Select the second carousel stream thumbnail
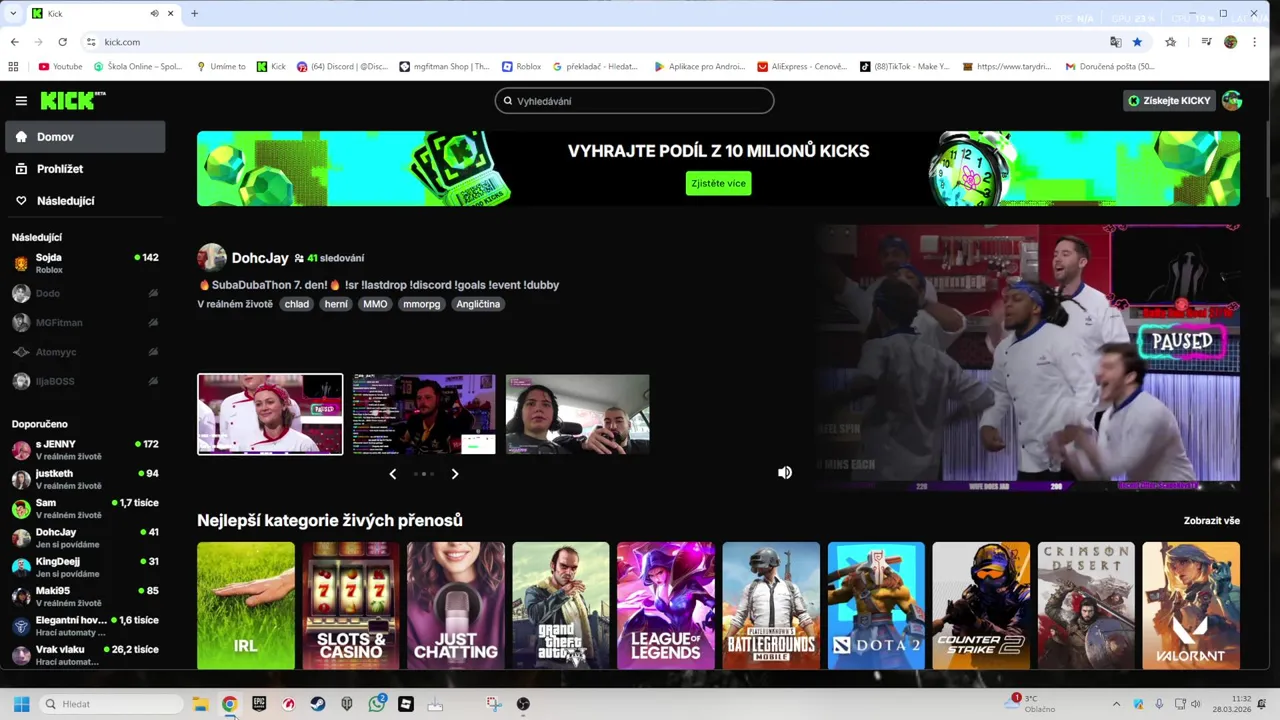This screenshot has width=1280, height=720. [x=424, y=414]
